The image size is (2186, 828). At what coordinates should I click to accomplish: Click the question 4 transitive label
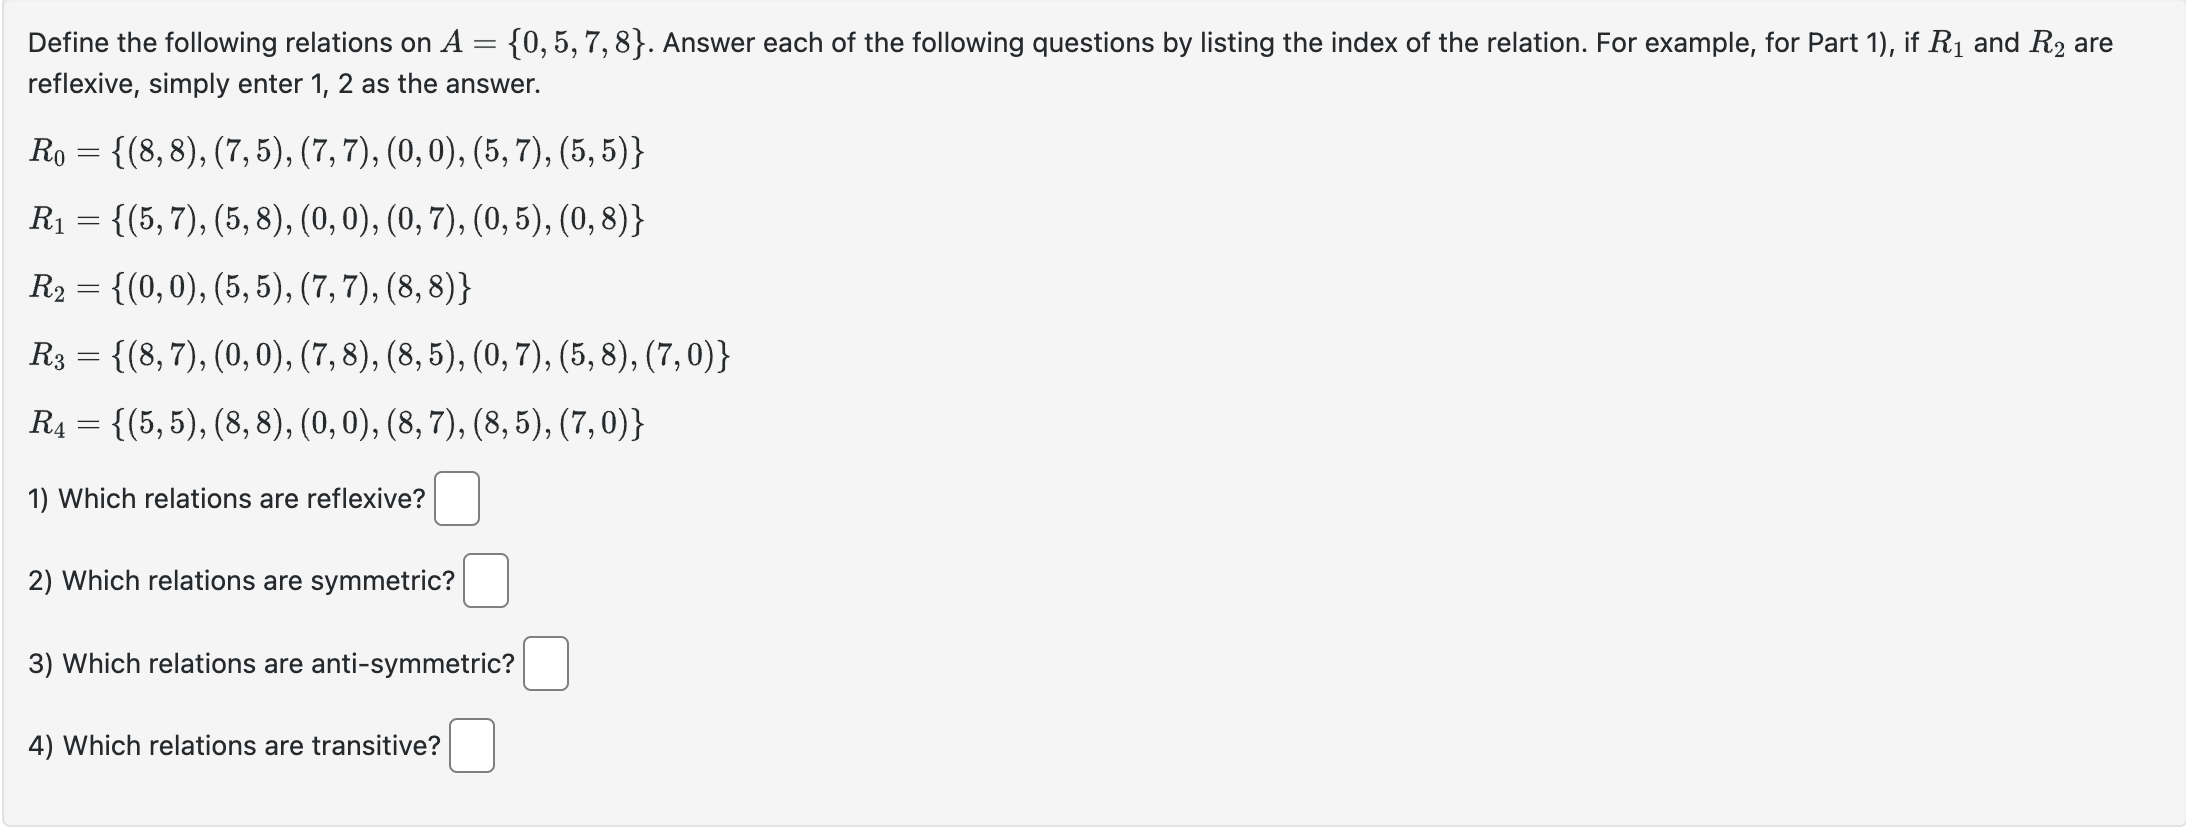tap(235, 745)
